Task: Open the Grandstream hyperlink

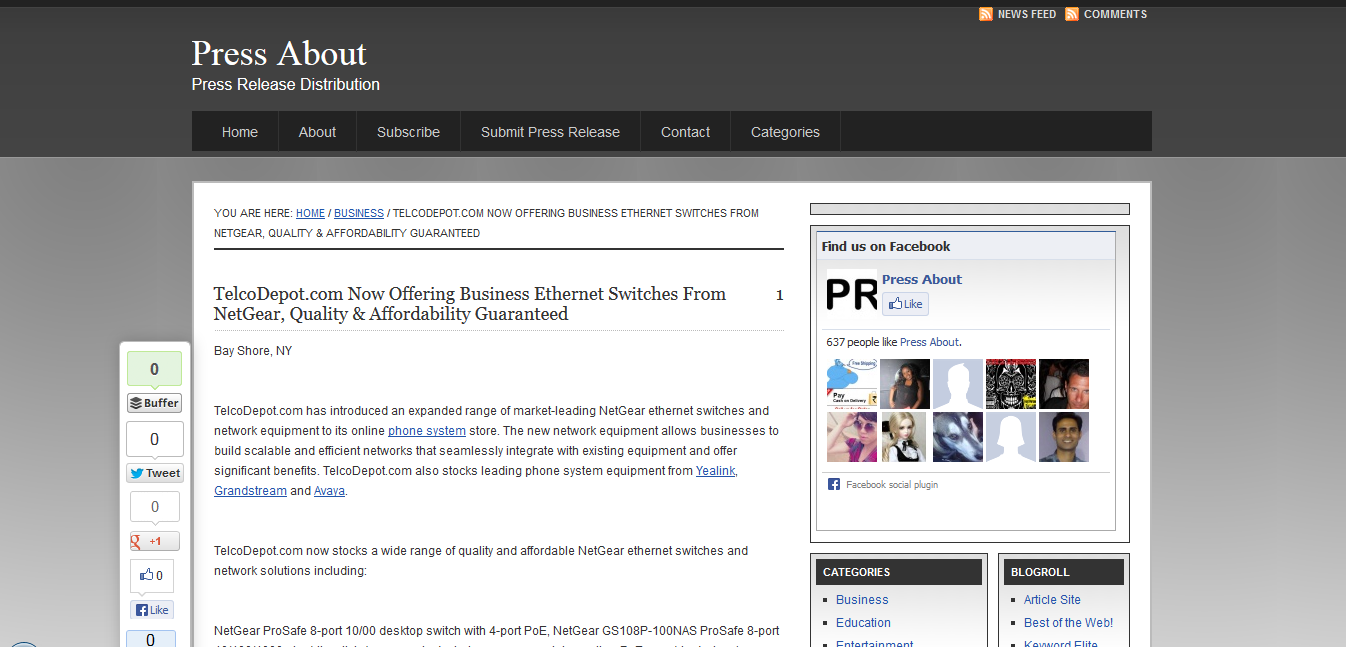Action: (250, 491)
